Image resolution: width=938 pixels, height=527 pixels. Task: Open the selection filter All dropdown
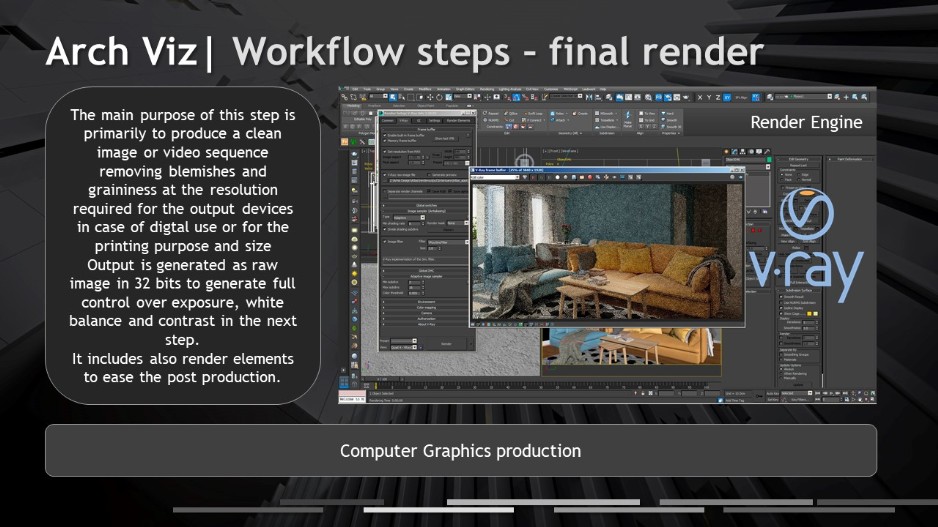tap(378, 96)
